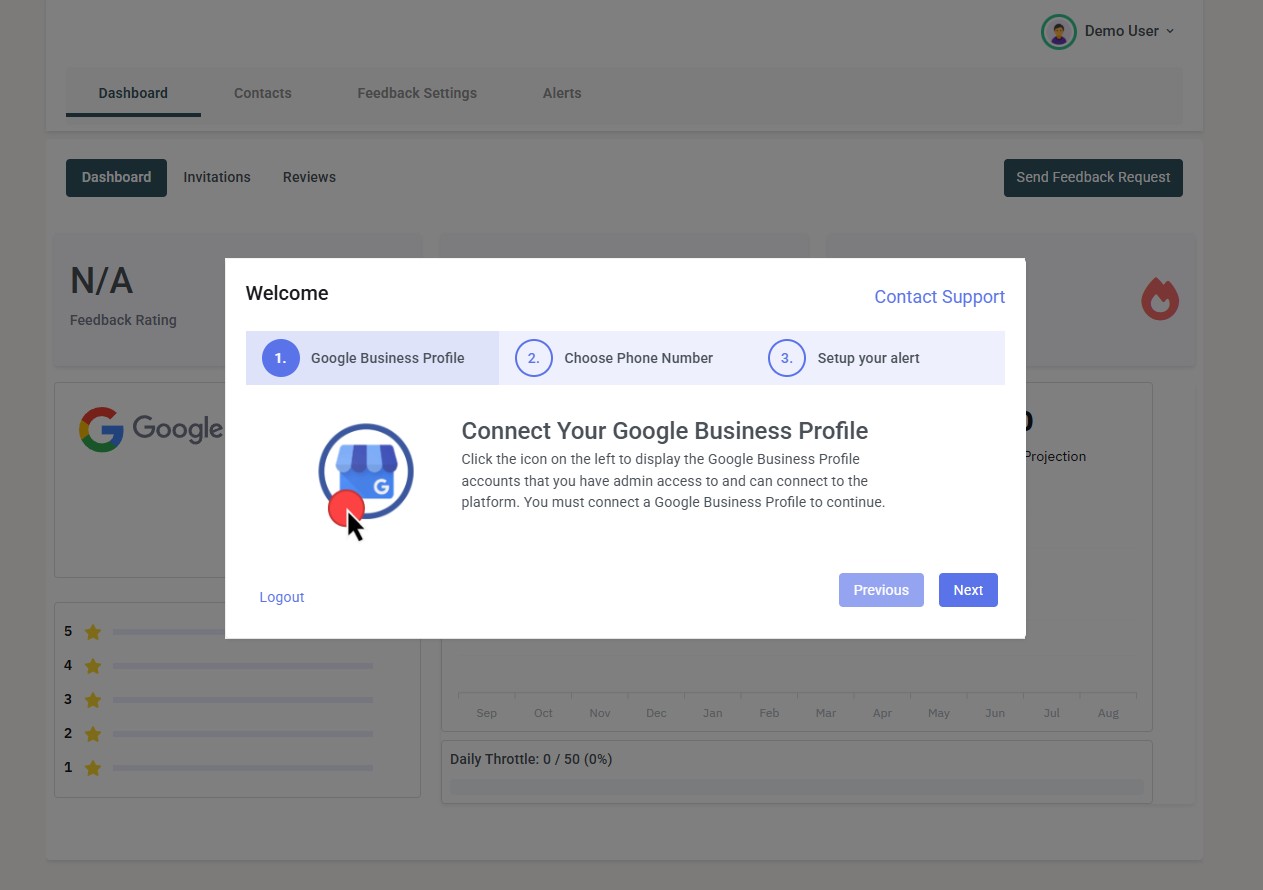Open the Reviews sub-tab
Viewport: 1263px width, 890px height.
[309, 177]
